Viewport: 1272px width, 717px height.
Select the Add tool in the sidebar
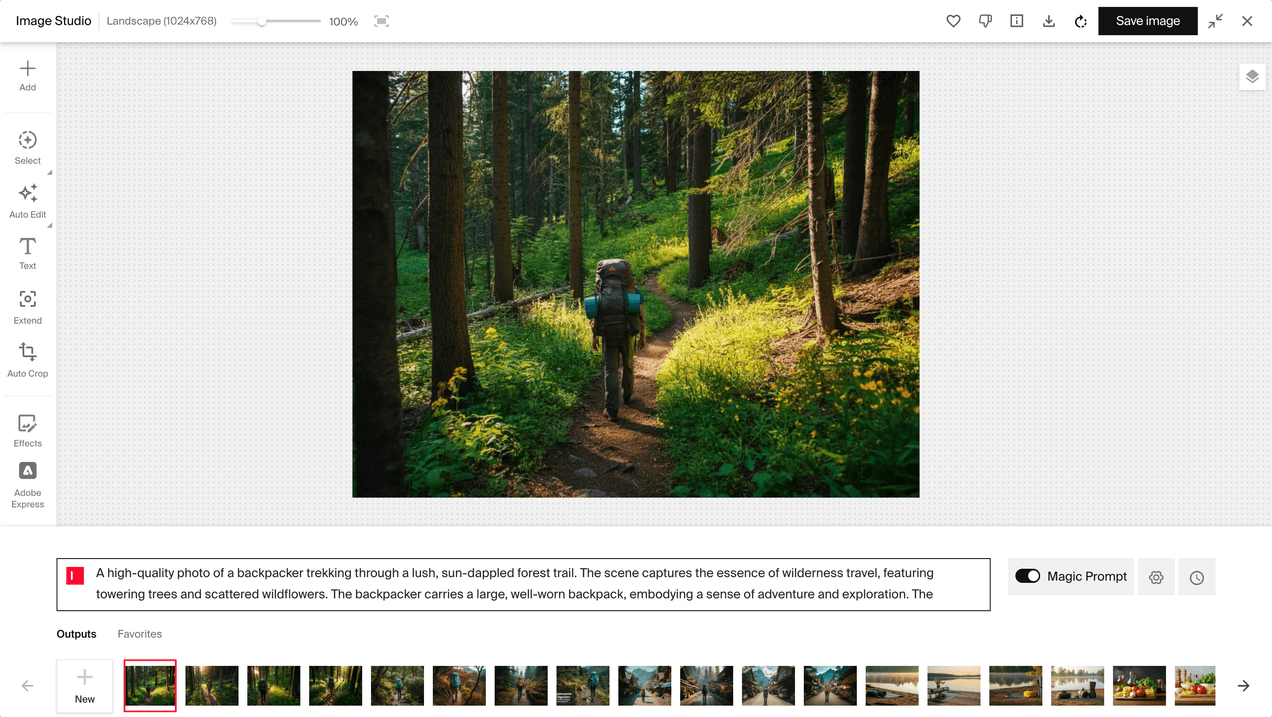coord(27,73)
